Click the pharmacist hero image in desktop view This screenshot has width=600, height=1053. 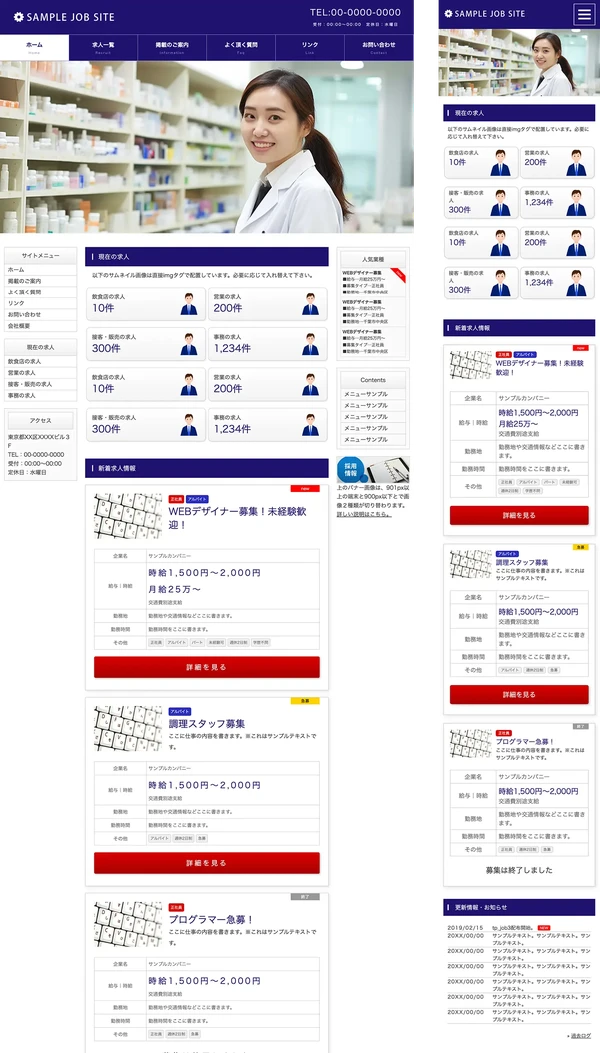[x=207, y=147]
